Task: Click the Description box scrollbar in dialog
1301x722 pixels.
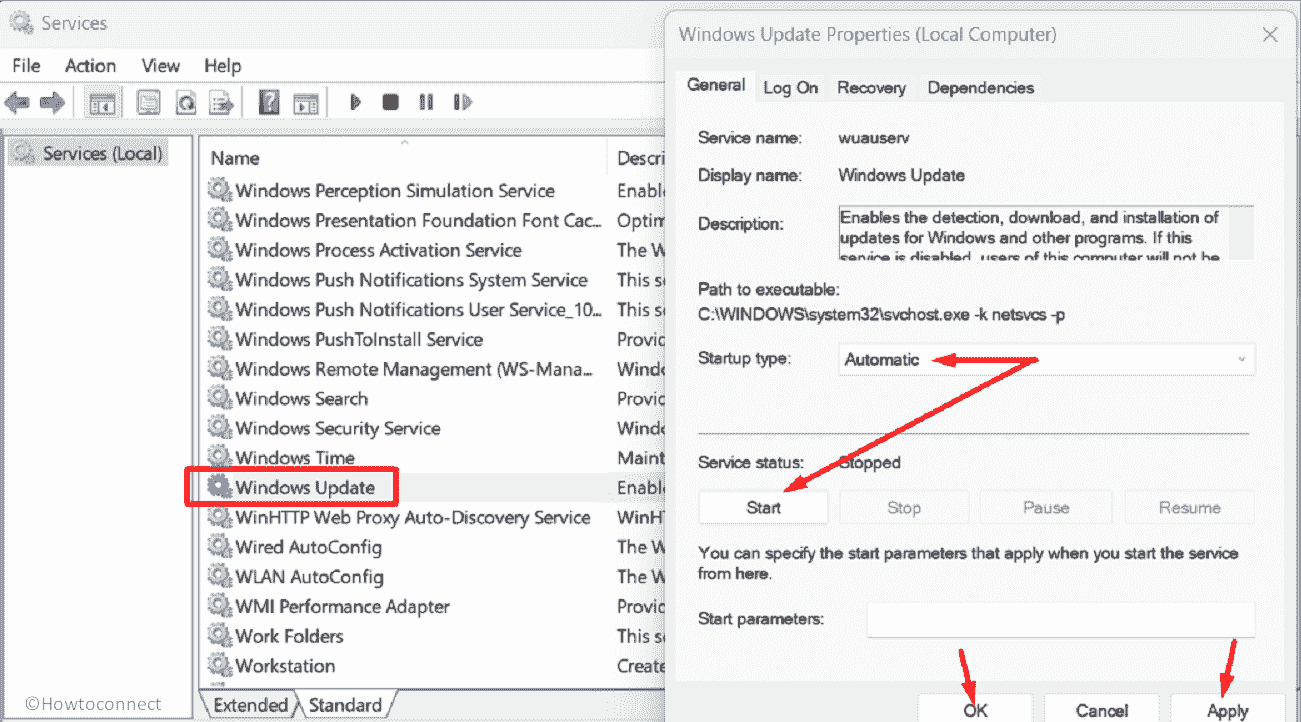Action: 1241,233
